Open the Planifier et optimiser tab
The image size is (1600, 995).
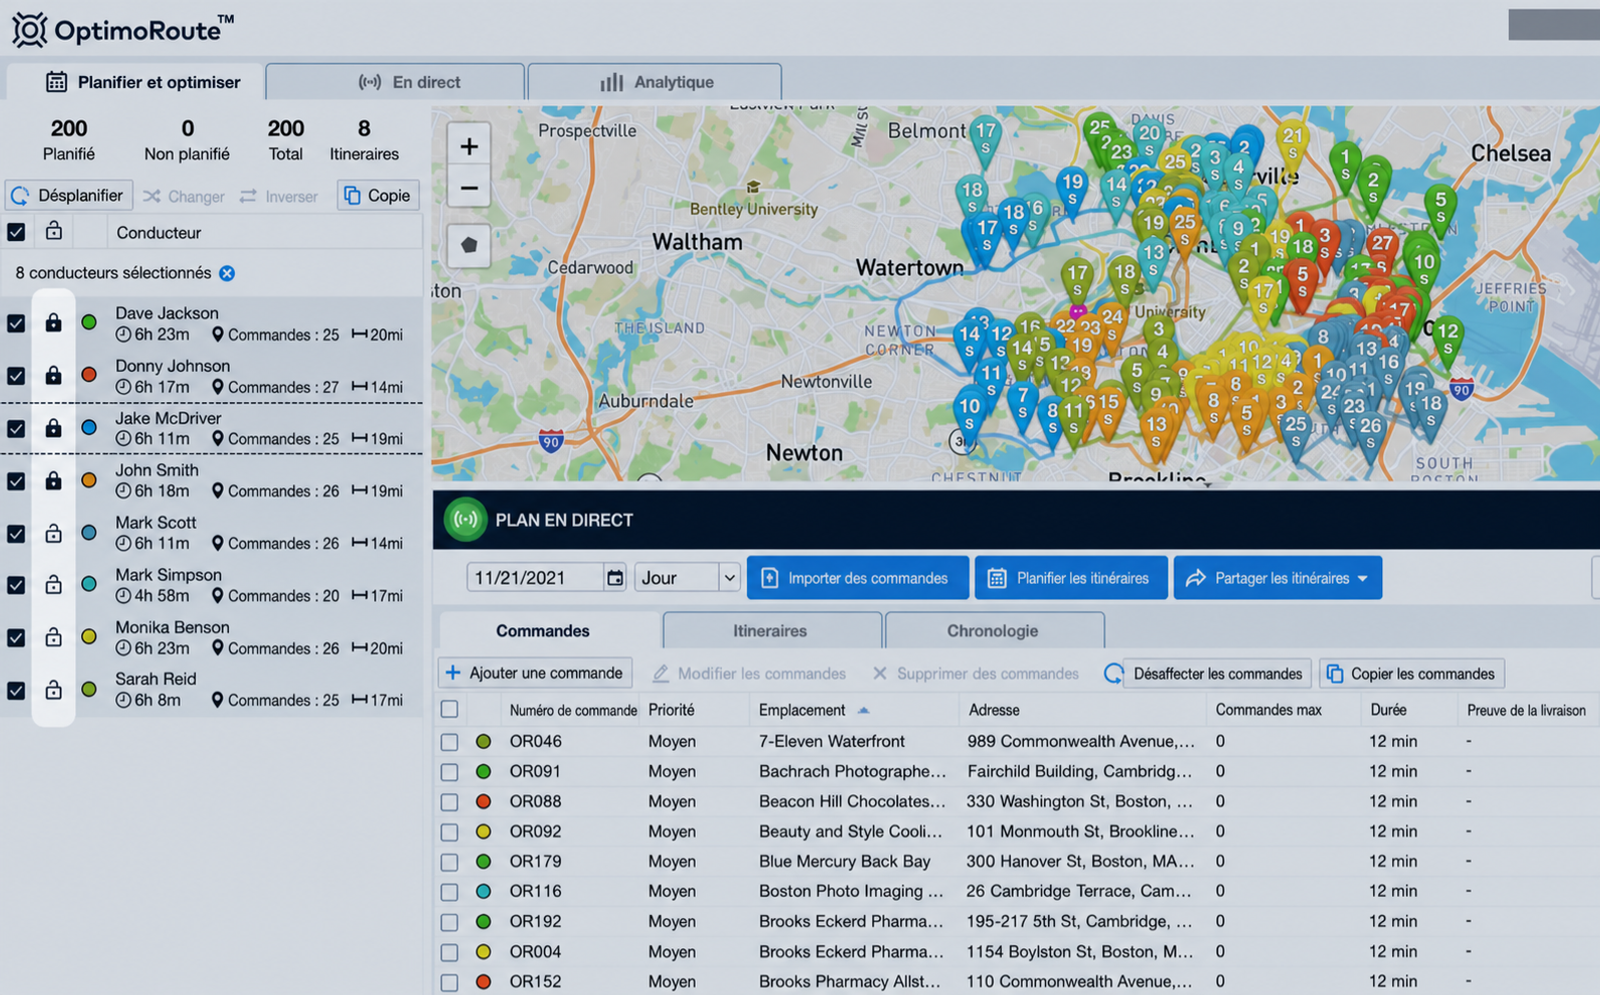135,82
